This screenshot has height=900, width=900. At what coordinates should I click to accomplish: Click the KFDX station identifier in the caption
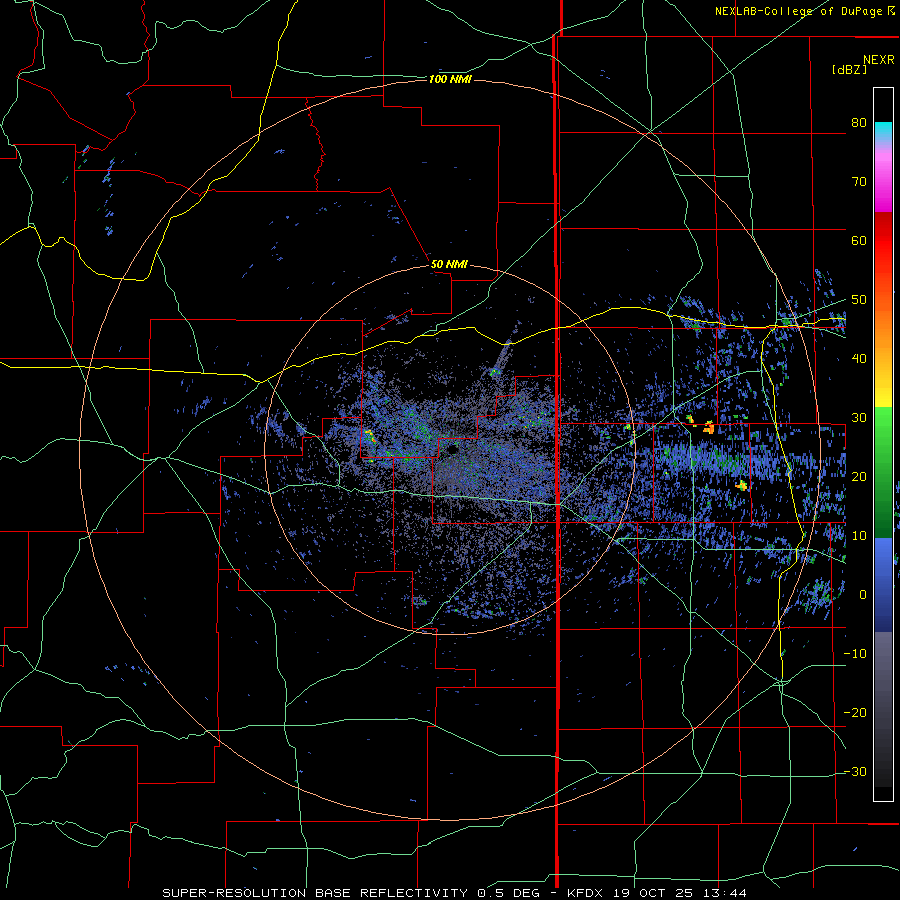tap(585, 893)
